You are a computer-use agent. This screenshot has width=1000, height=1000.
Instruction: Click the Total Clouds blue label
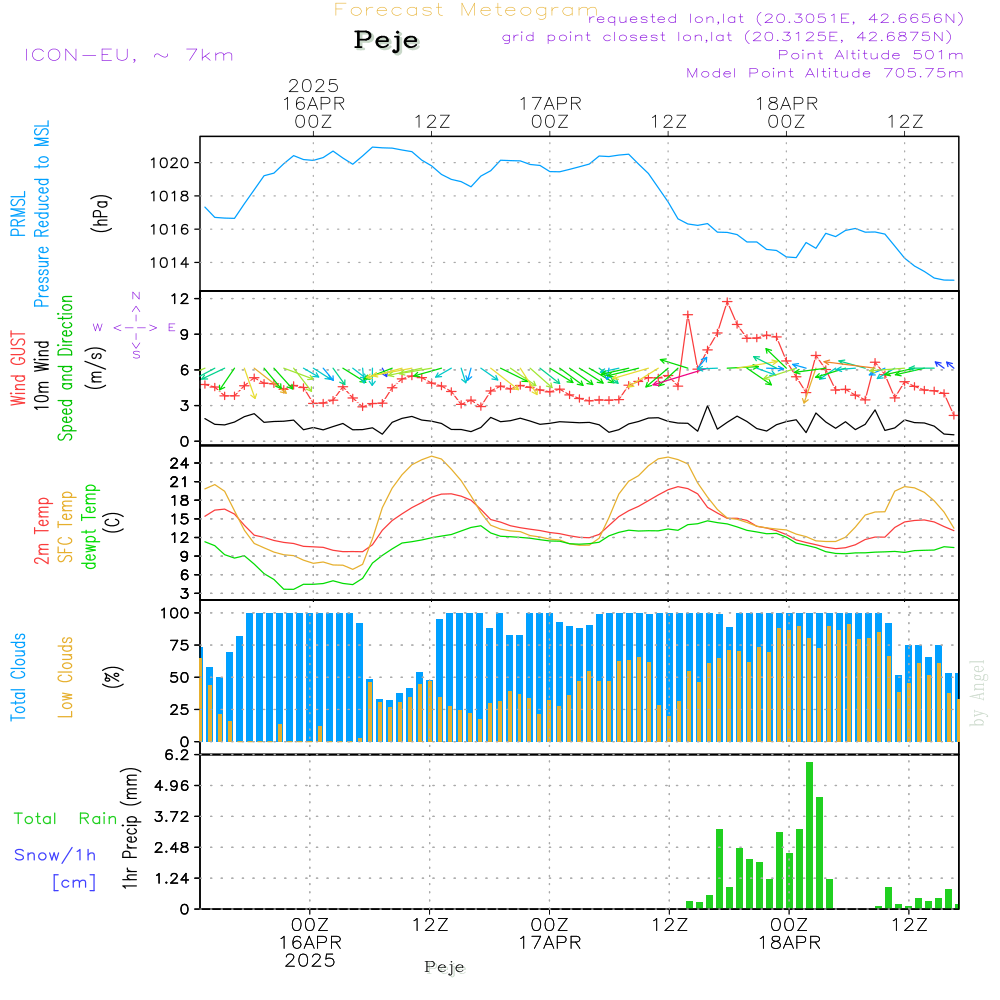tap(18, 677)
